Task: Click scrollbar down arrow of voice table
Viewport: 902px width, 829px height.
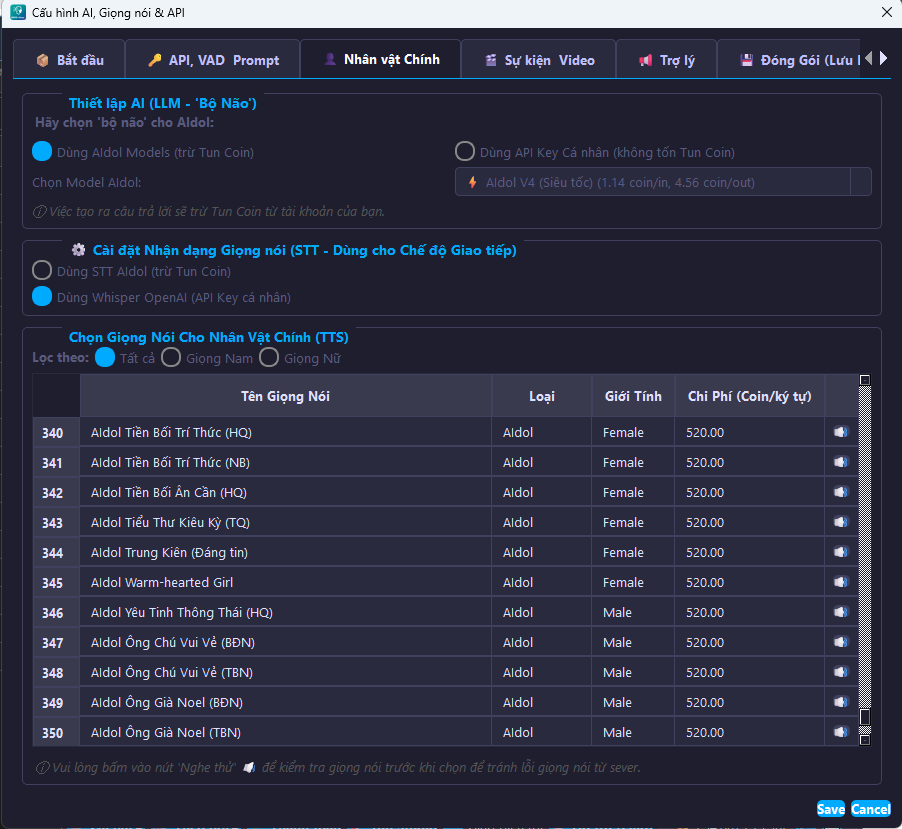Action: (x=865, y=740)
